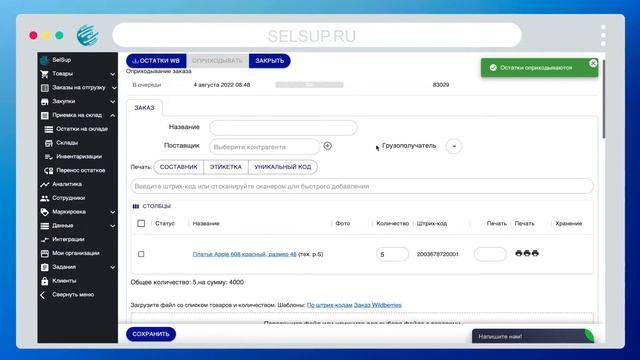Open Инвентаризации menu item
Viewport: 640px width, 360px height.
pos(79,157)
